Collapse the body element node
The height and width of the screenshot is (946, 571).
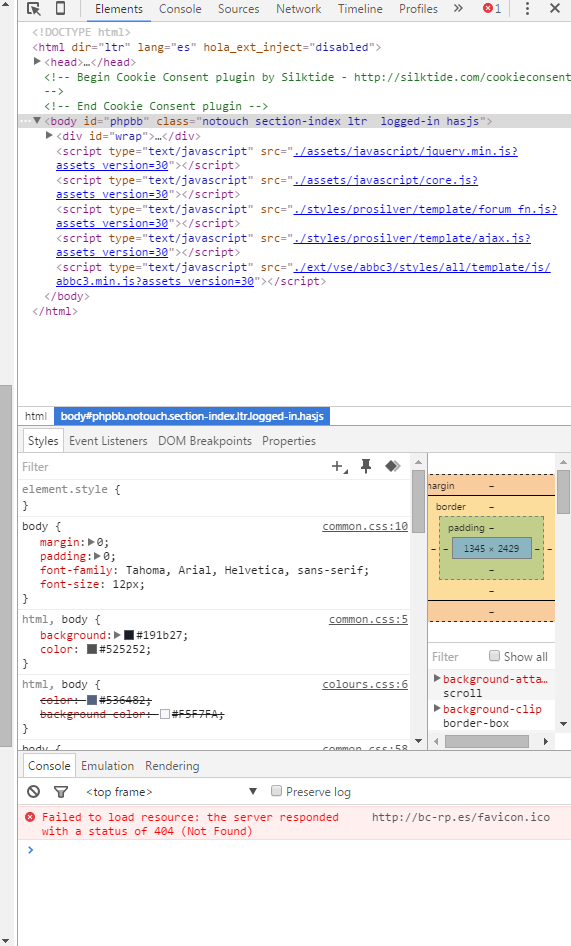click(x=37, y=121)
